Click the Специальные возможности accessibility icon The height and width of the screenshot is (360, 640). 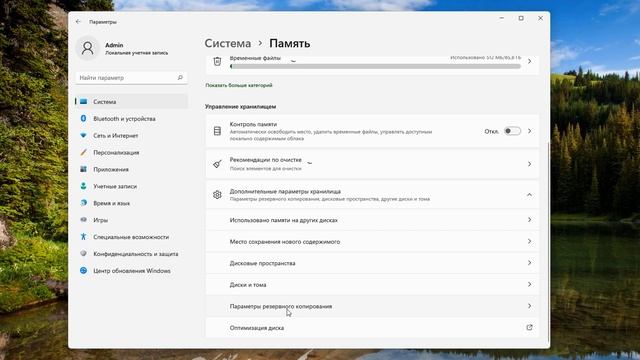pos(83,237)
